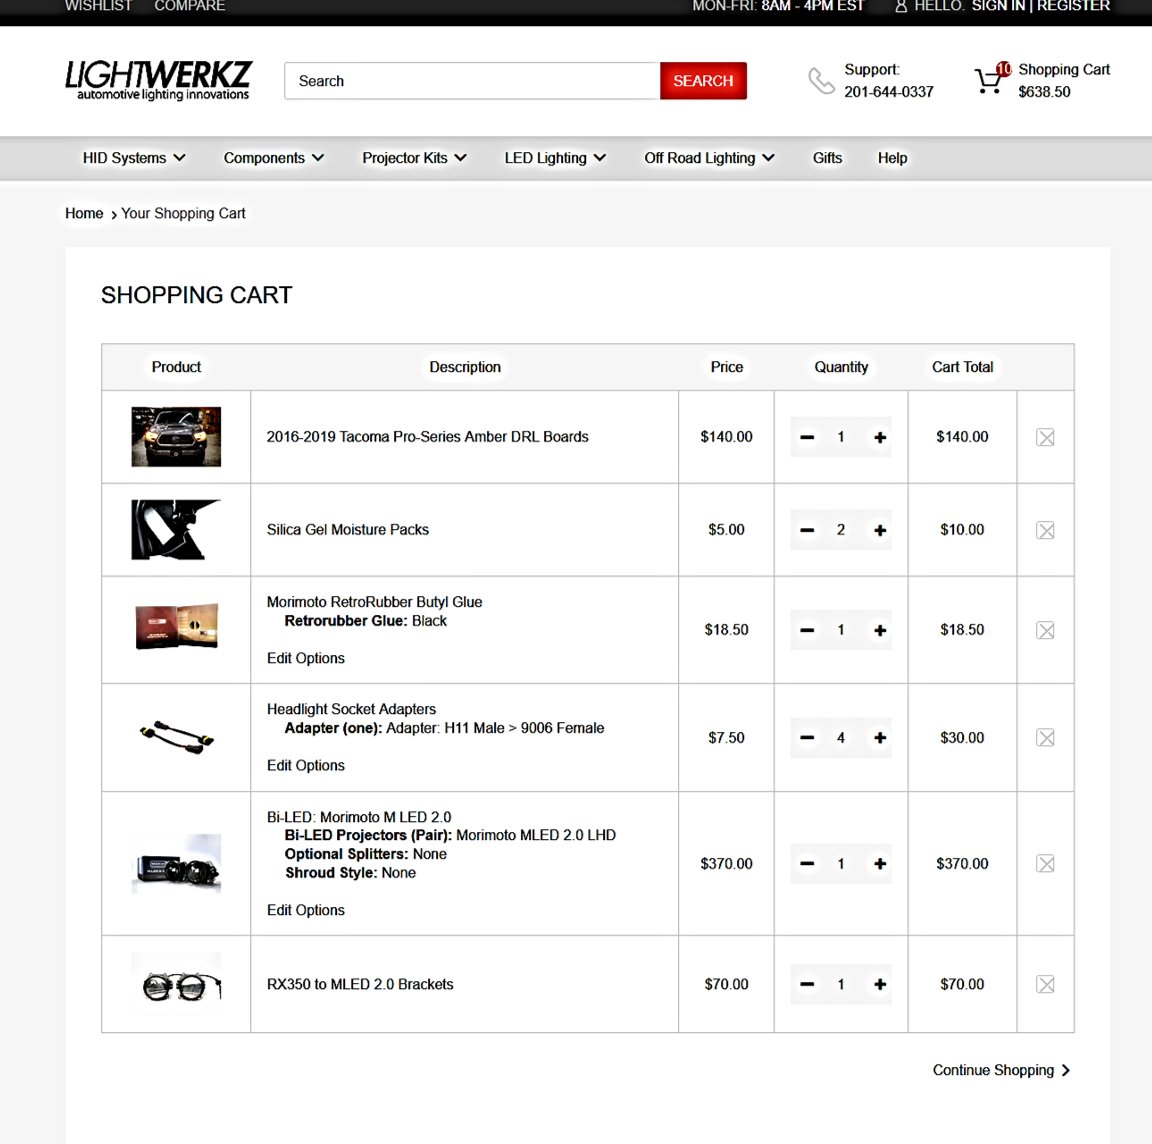Edit Options for Headlight Socket Adapters
The height and width of the screenshot is (1144, 1152).
306,765
